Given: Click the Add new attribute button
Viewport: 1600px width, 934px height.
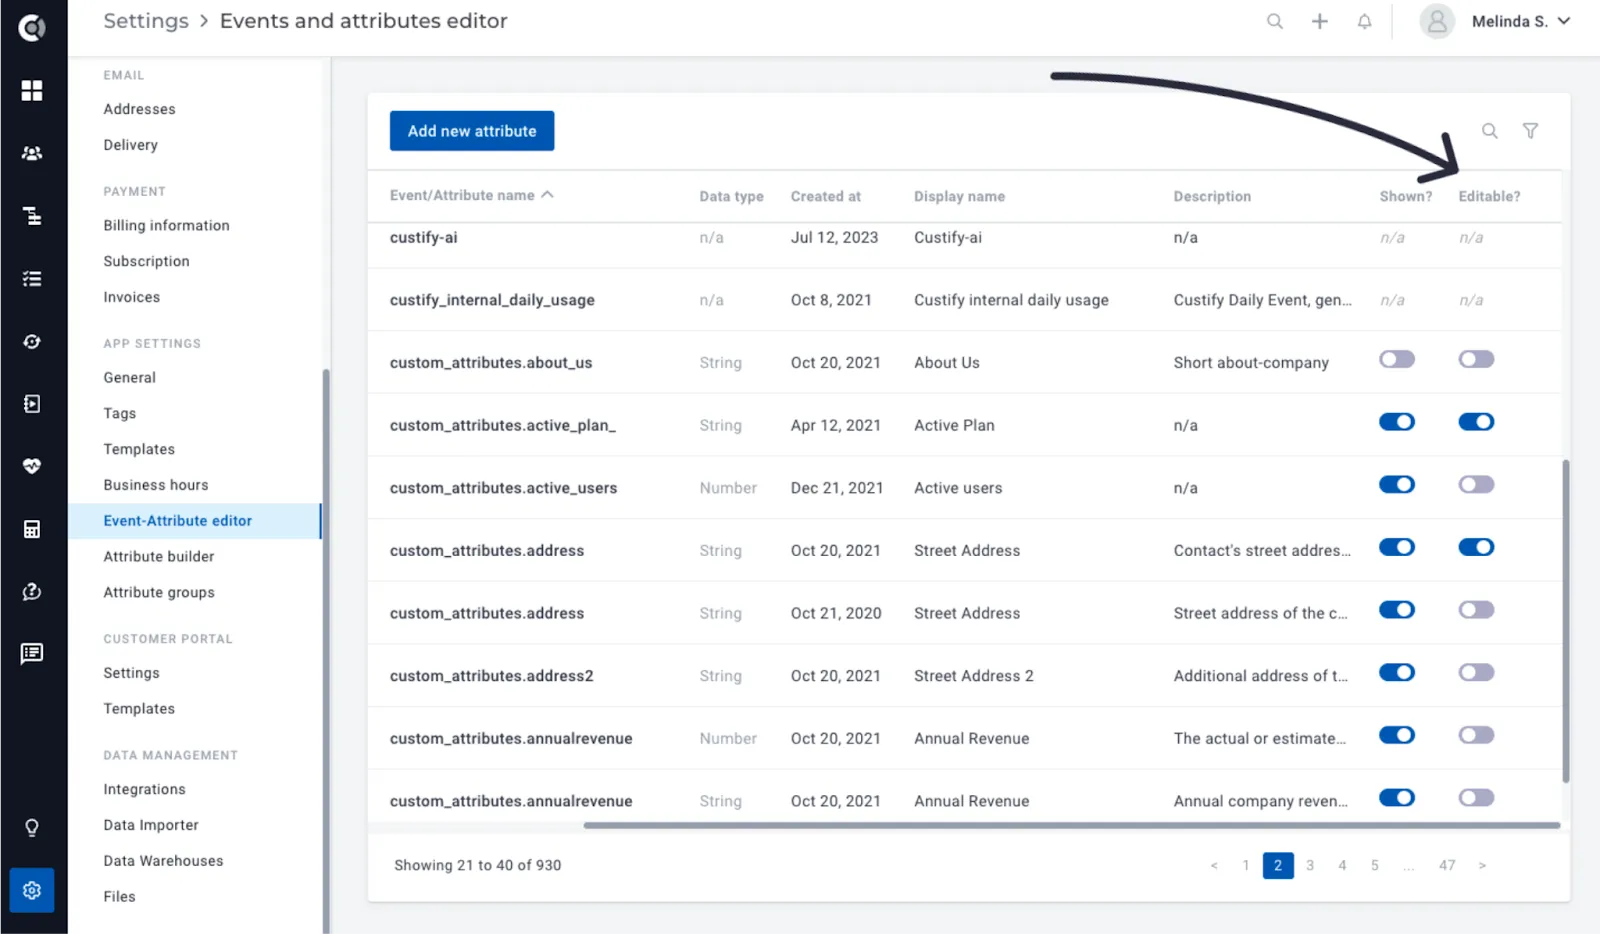Looking at the screenshot, I should pos(472,131).
